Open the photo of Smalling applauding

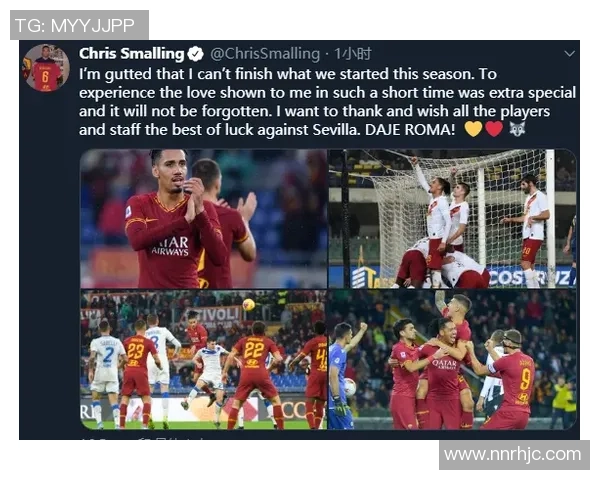pos(203,219)
